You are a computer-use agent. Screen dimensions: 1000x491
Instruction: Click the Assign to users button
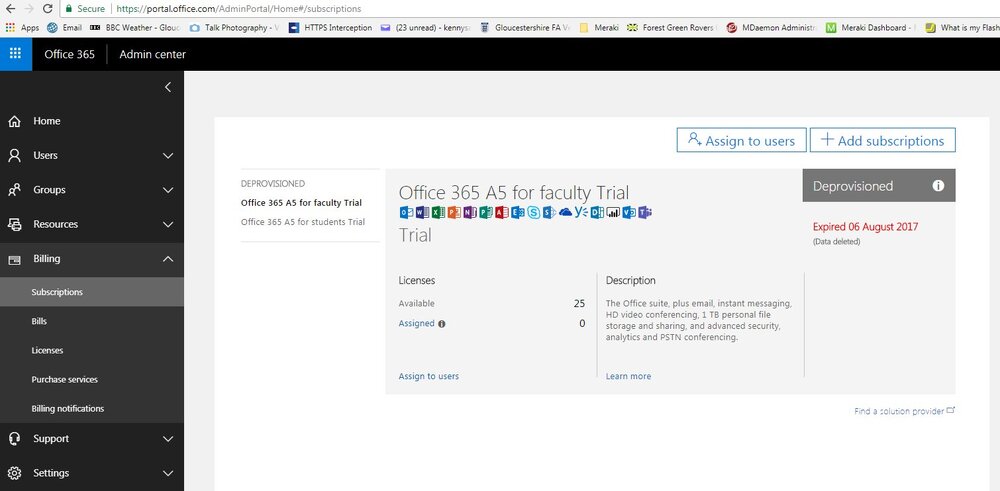741,140
